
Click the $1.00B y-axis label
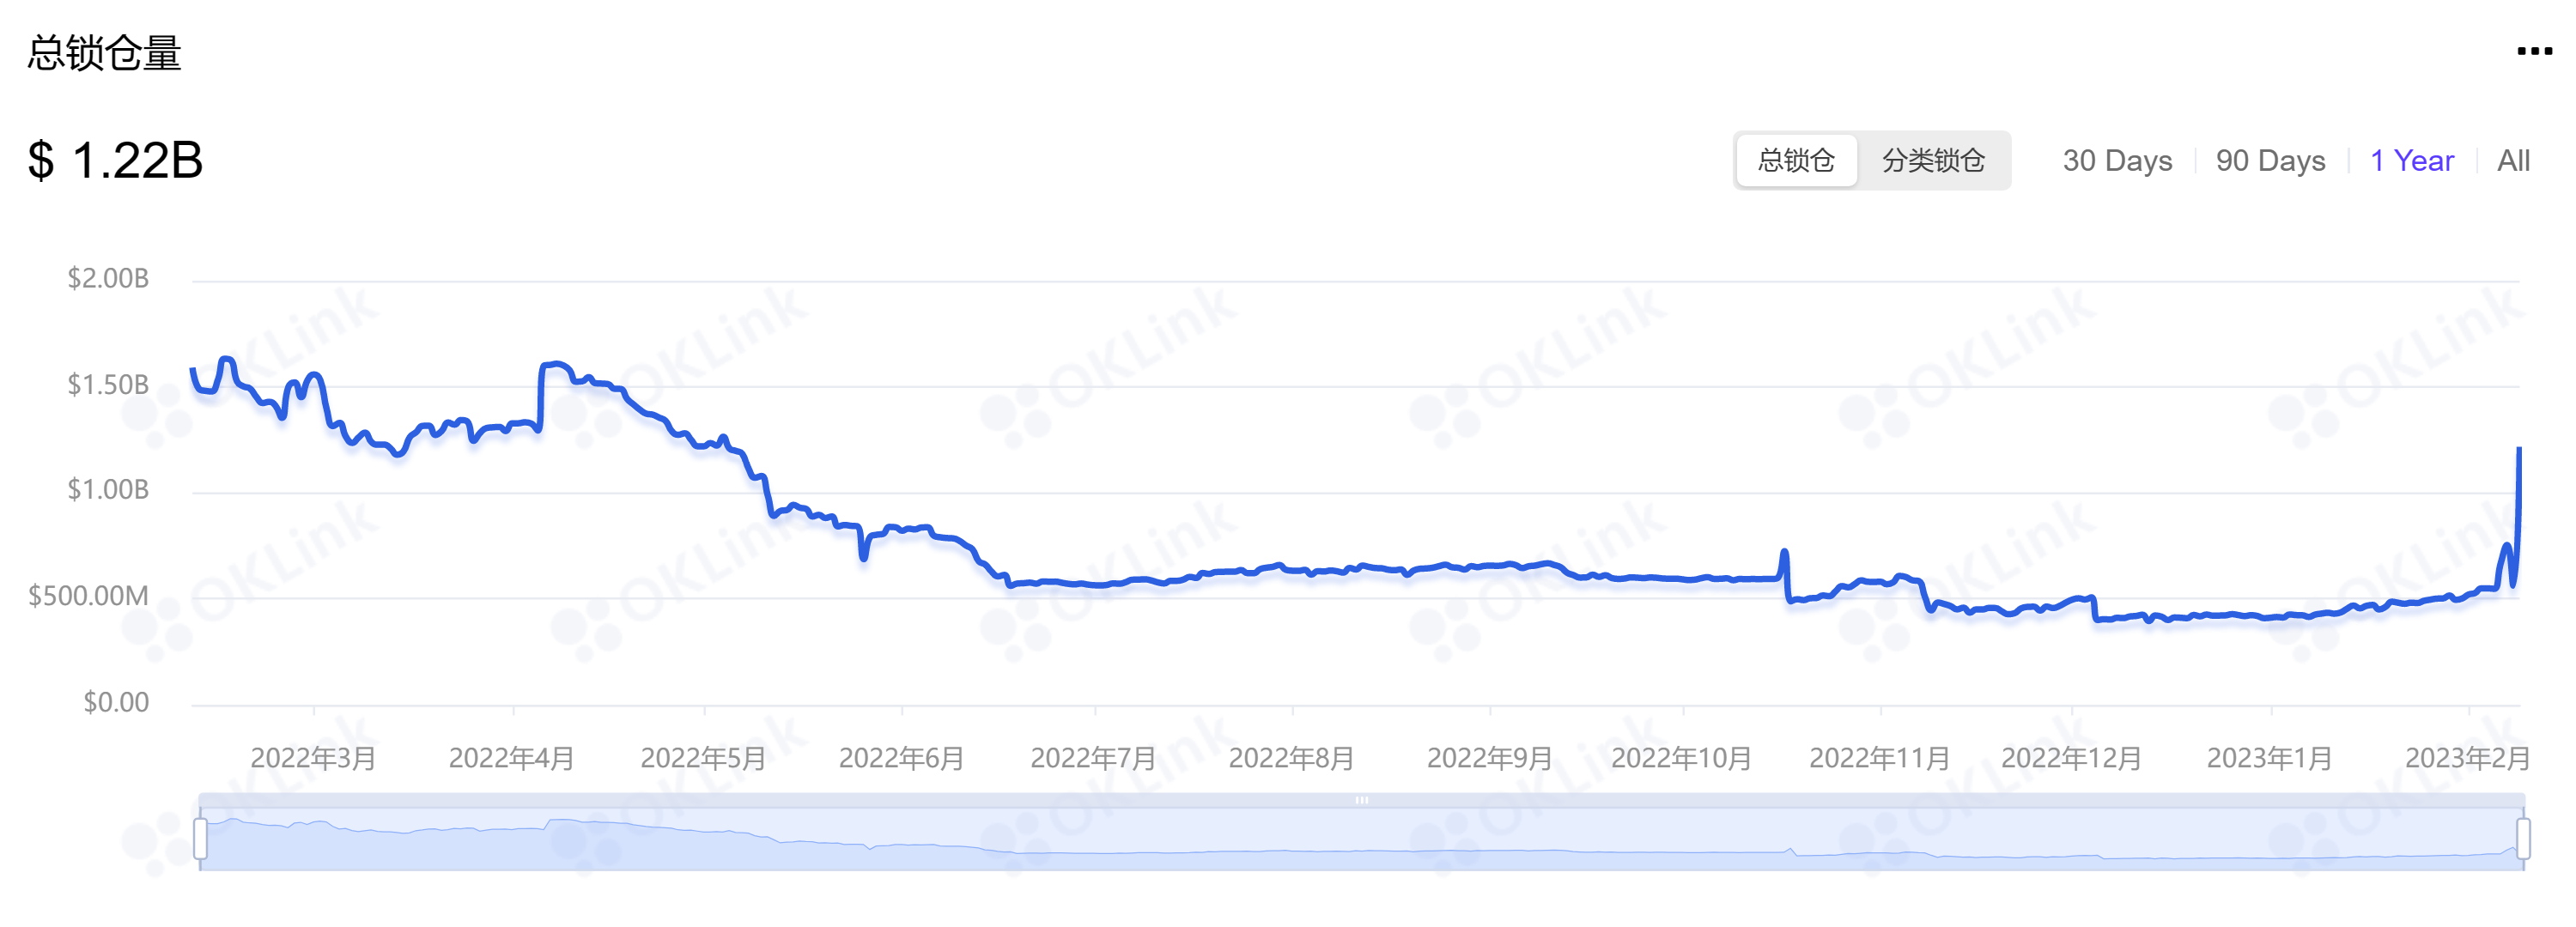(x=108, y=489)
